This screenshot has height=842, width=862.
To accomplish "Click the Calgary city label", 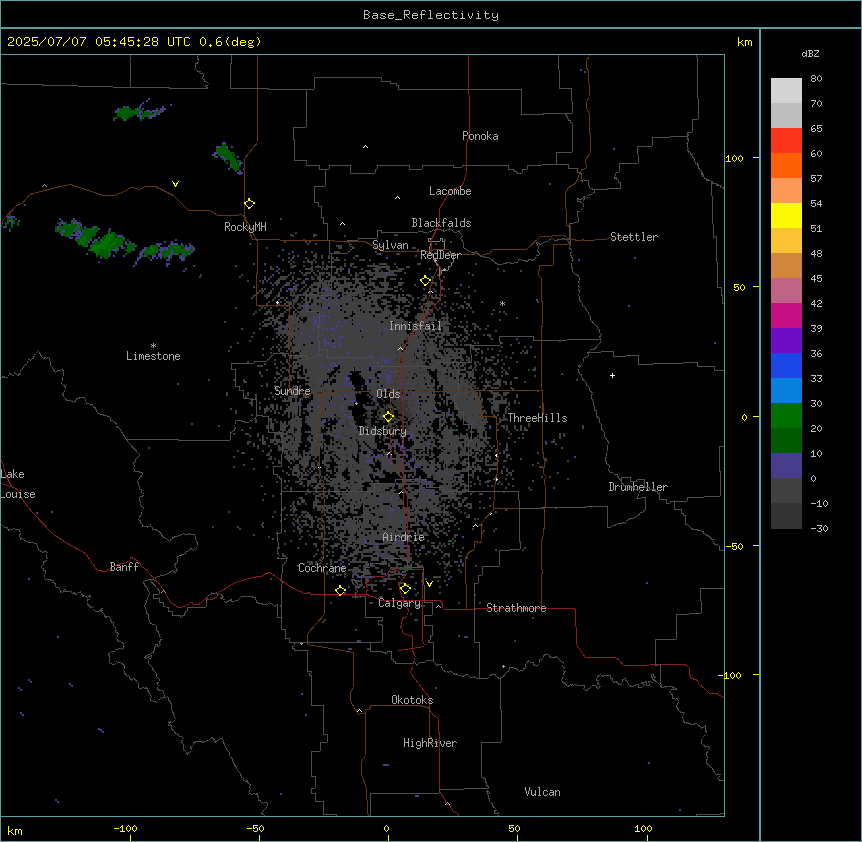I will 400,603.
